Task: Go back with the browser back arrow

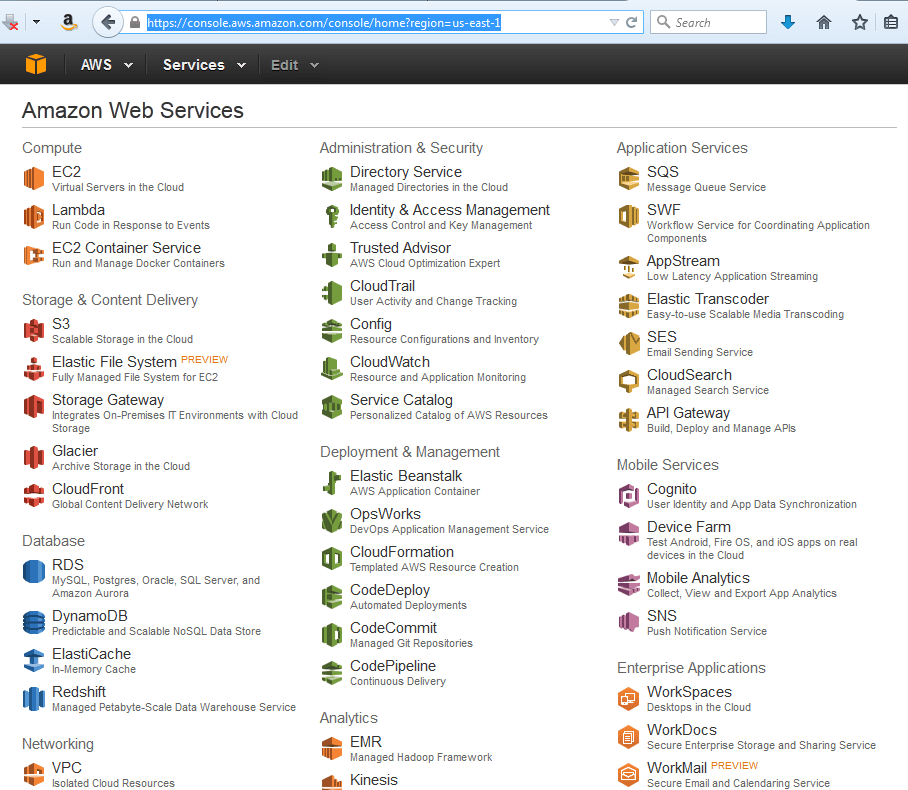Action: point(108,23)
